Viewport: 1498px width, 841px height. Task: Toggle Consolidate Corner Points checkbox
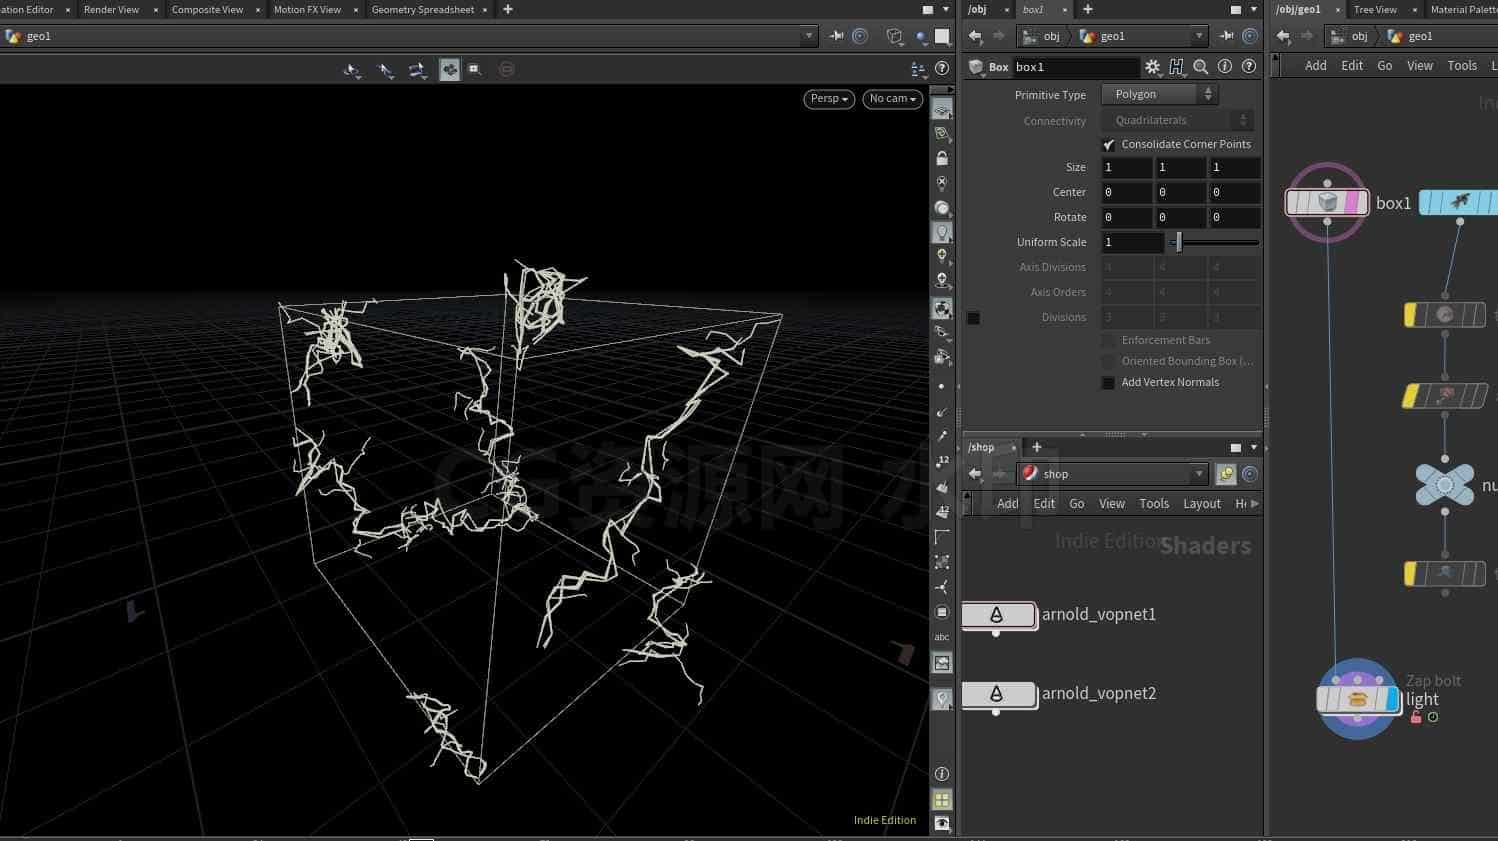click(x=1108, y=144)
